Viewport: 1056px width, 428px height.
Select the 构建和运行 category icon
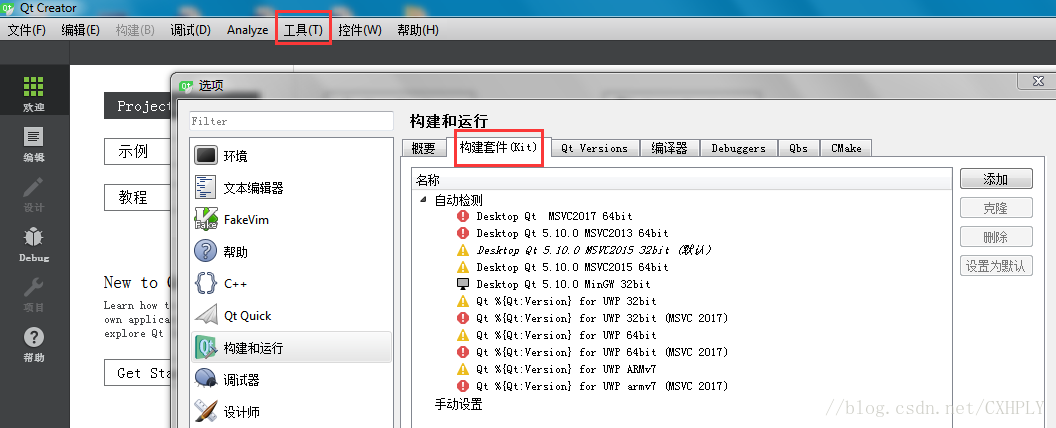pos(206,348)
